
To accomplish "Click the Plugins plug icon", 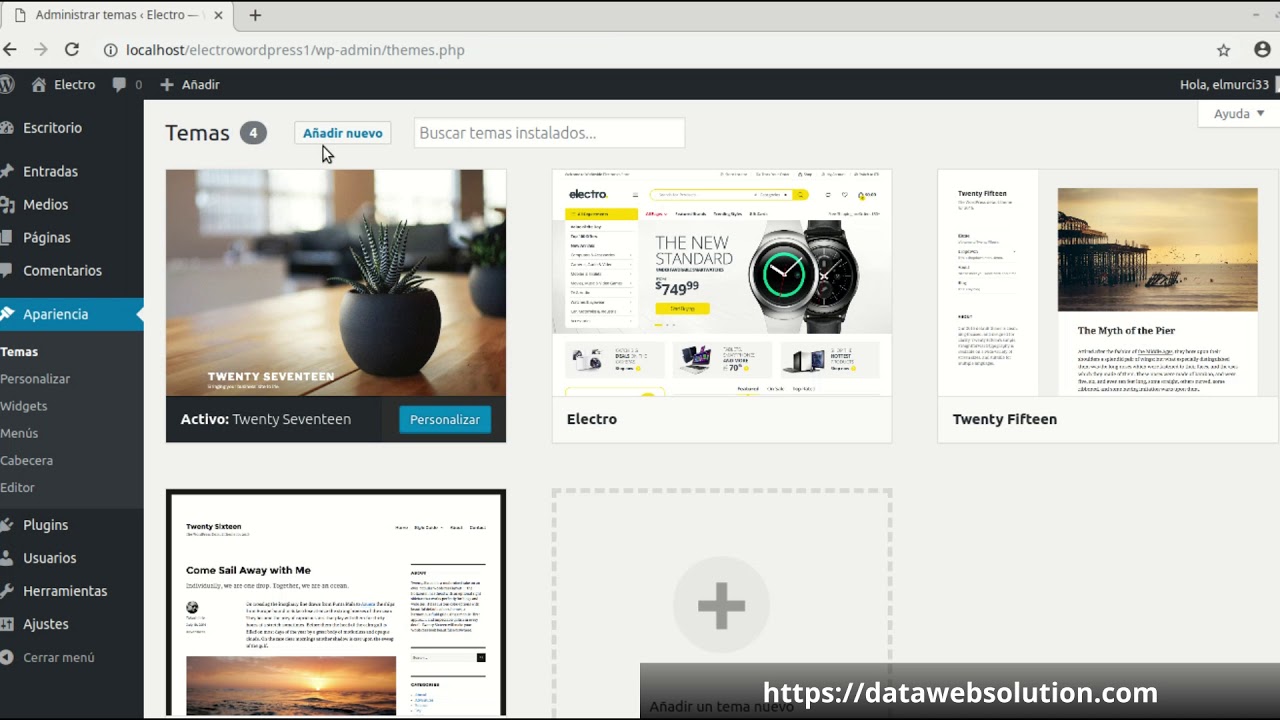I will [x=7, y=524].
